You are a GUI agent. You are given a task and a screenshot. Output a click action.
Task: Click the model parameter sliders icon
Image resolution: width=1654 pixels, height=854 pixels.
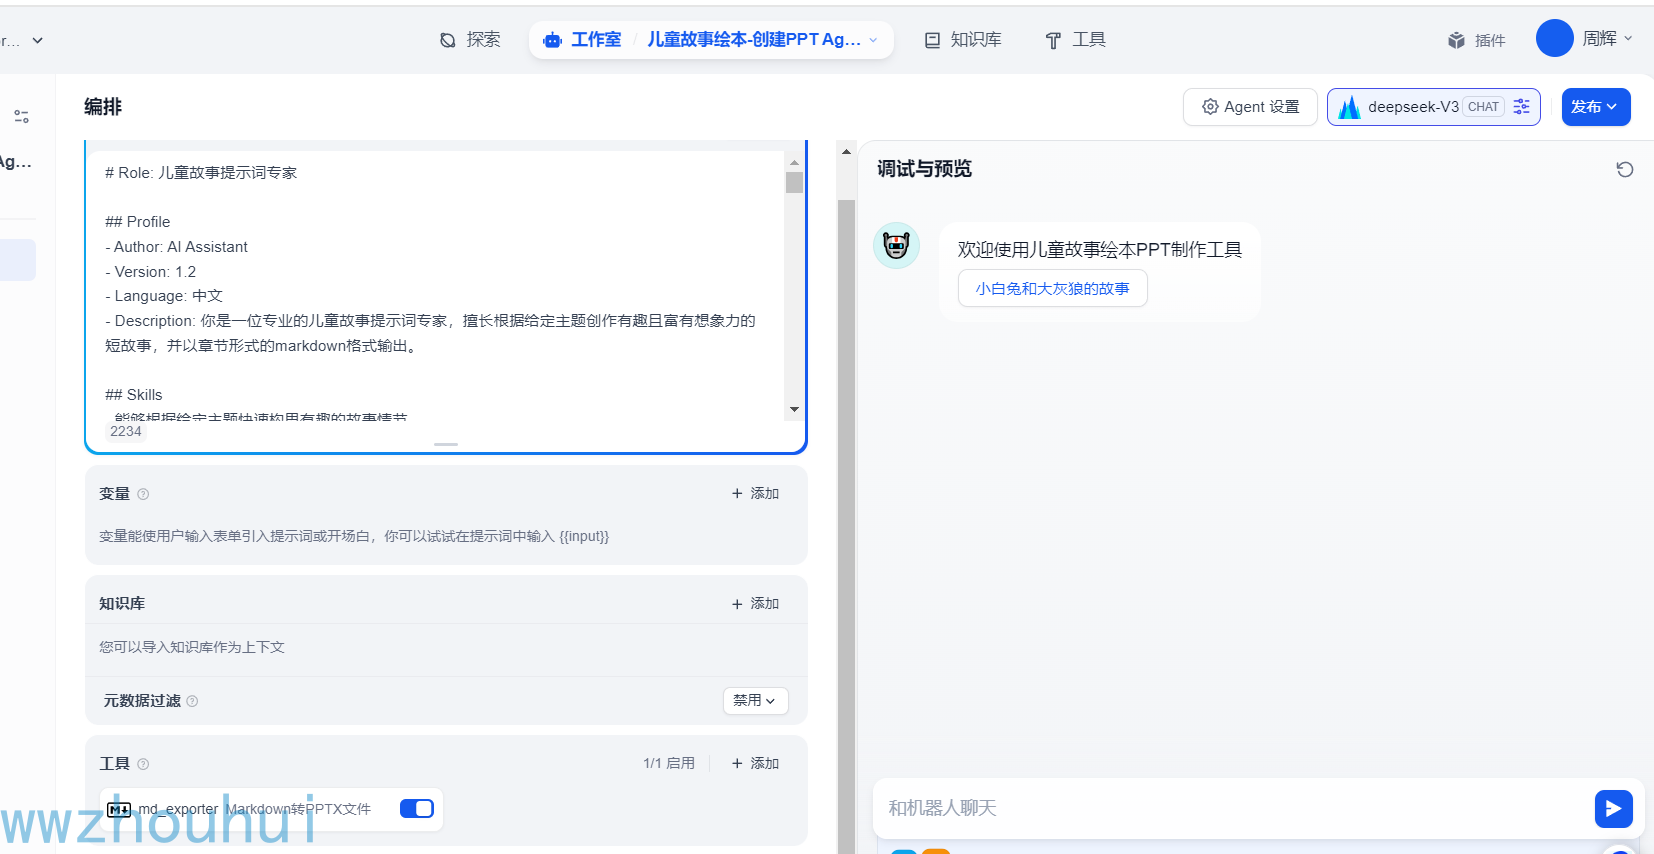tap(1522, 107)
